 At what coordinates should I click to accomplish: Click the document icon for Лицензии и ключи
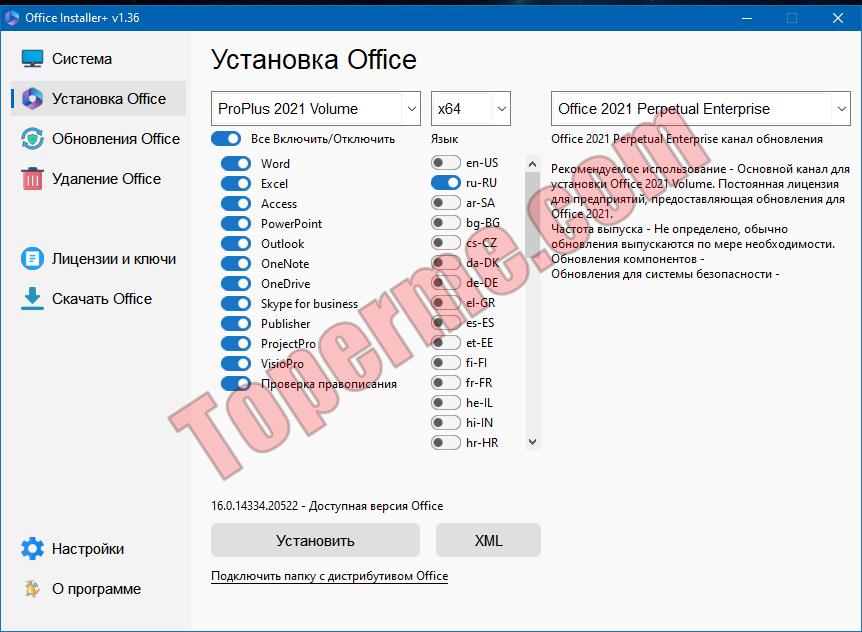(32, 259)
